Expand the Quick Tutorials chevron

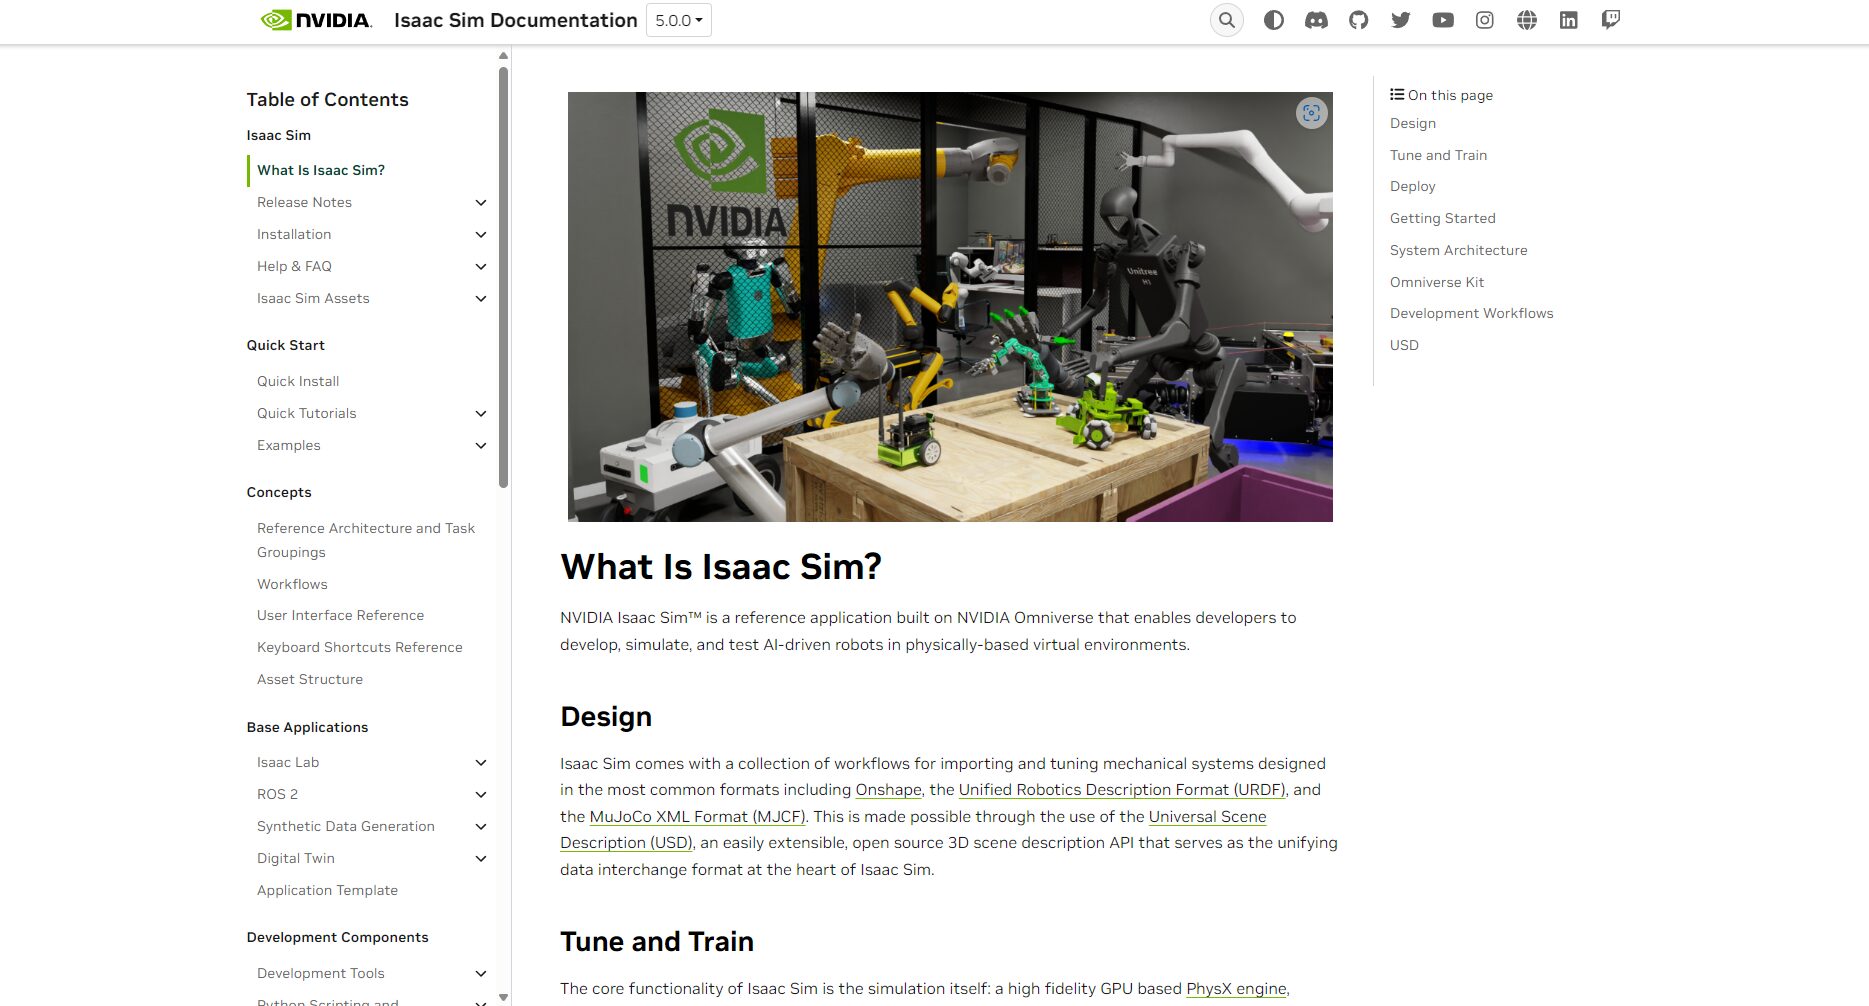480,414
